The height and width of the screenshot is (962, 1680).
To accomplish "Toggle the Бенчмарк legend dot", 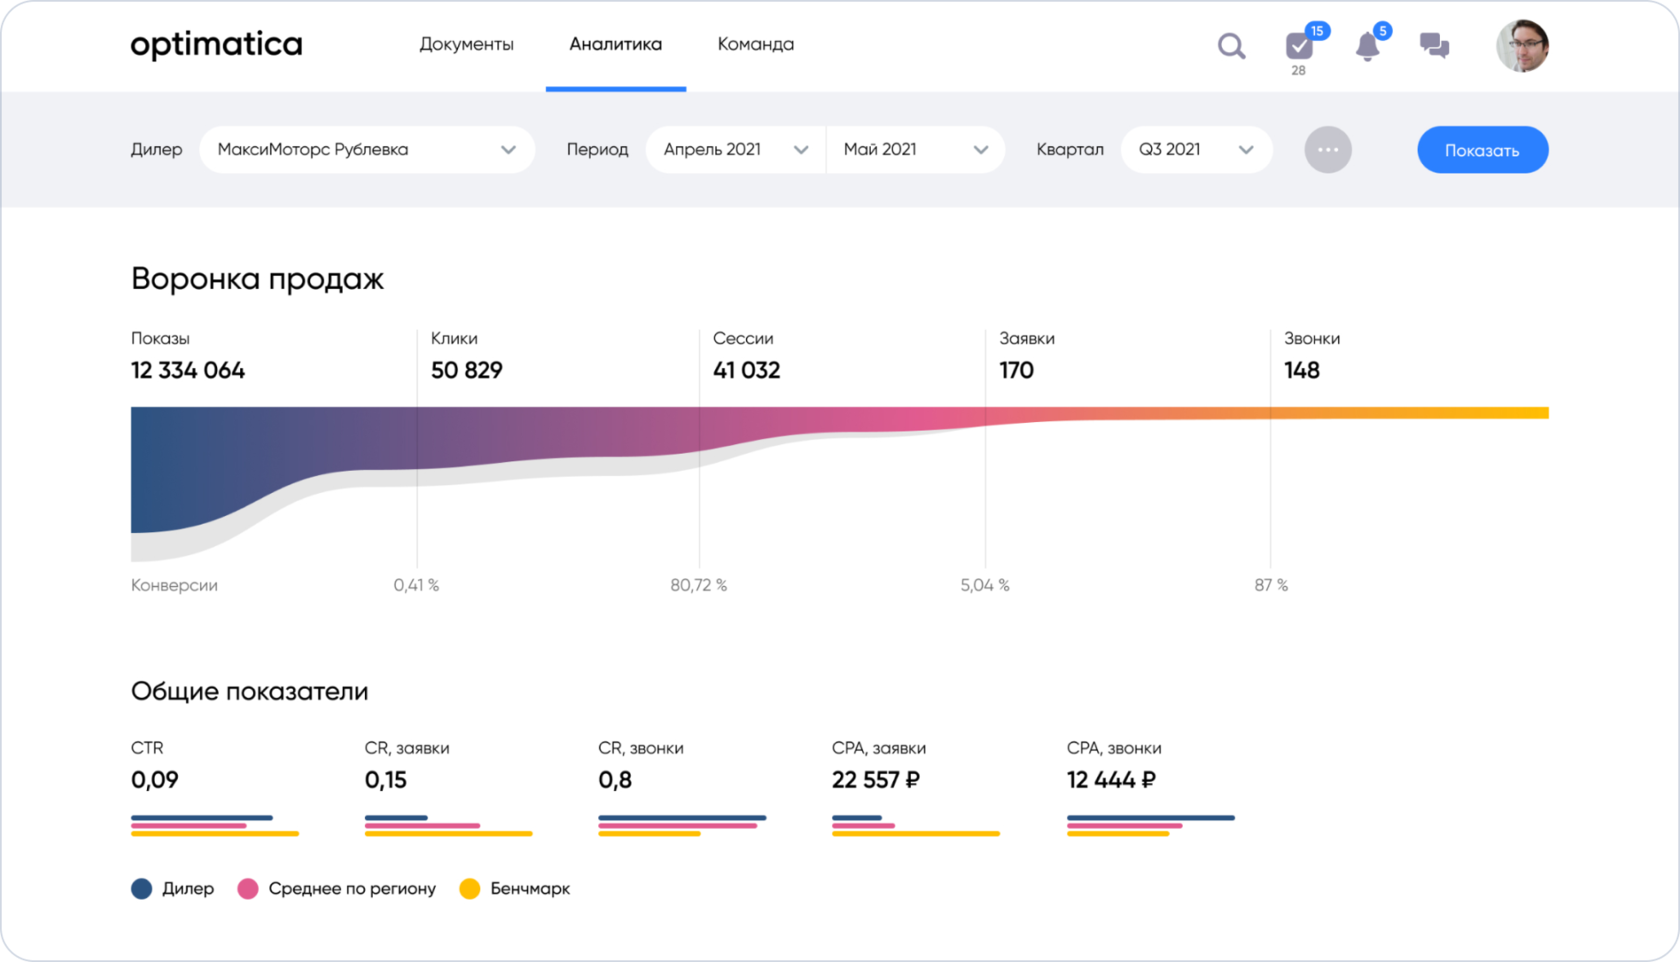I will 469,889.
